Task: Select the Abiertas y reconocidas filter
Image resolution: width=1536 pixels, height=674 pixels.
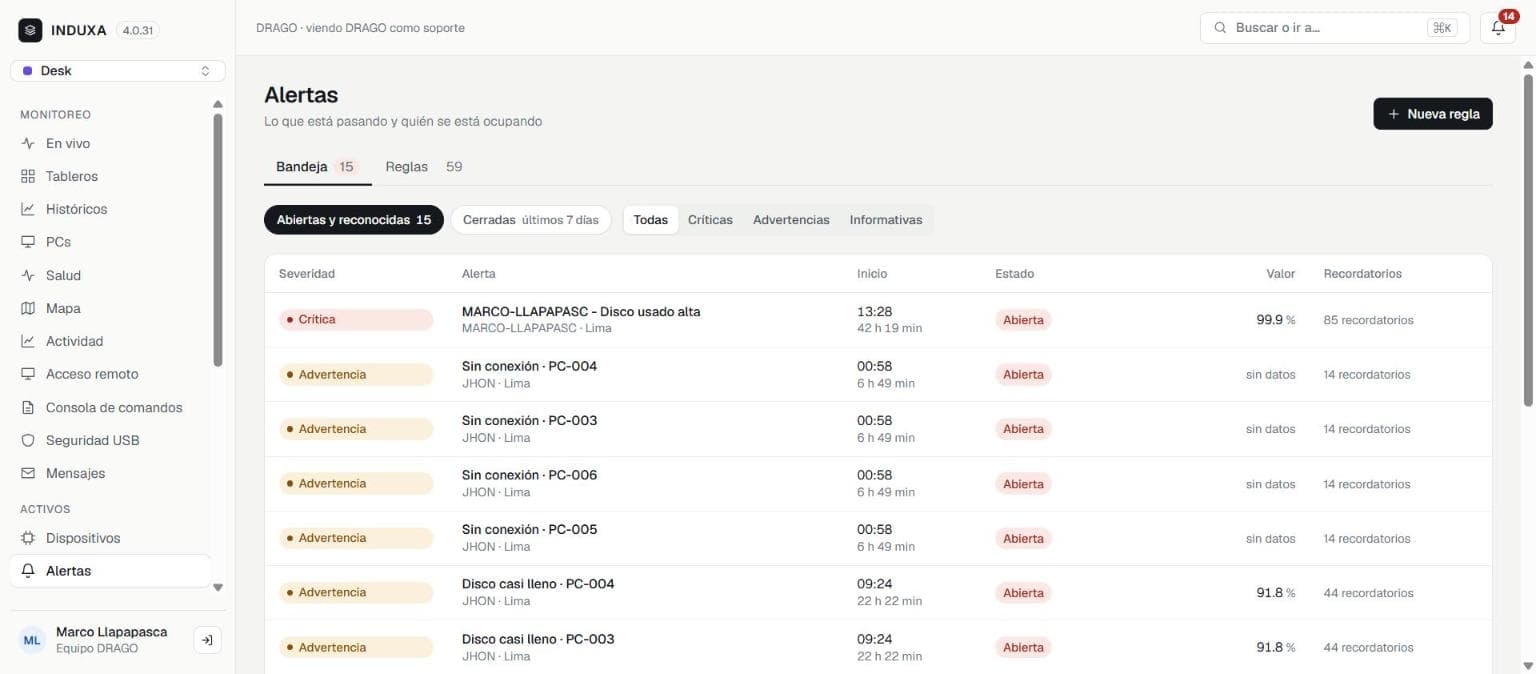Action: pyautogui.click(x=354, y=220)
